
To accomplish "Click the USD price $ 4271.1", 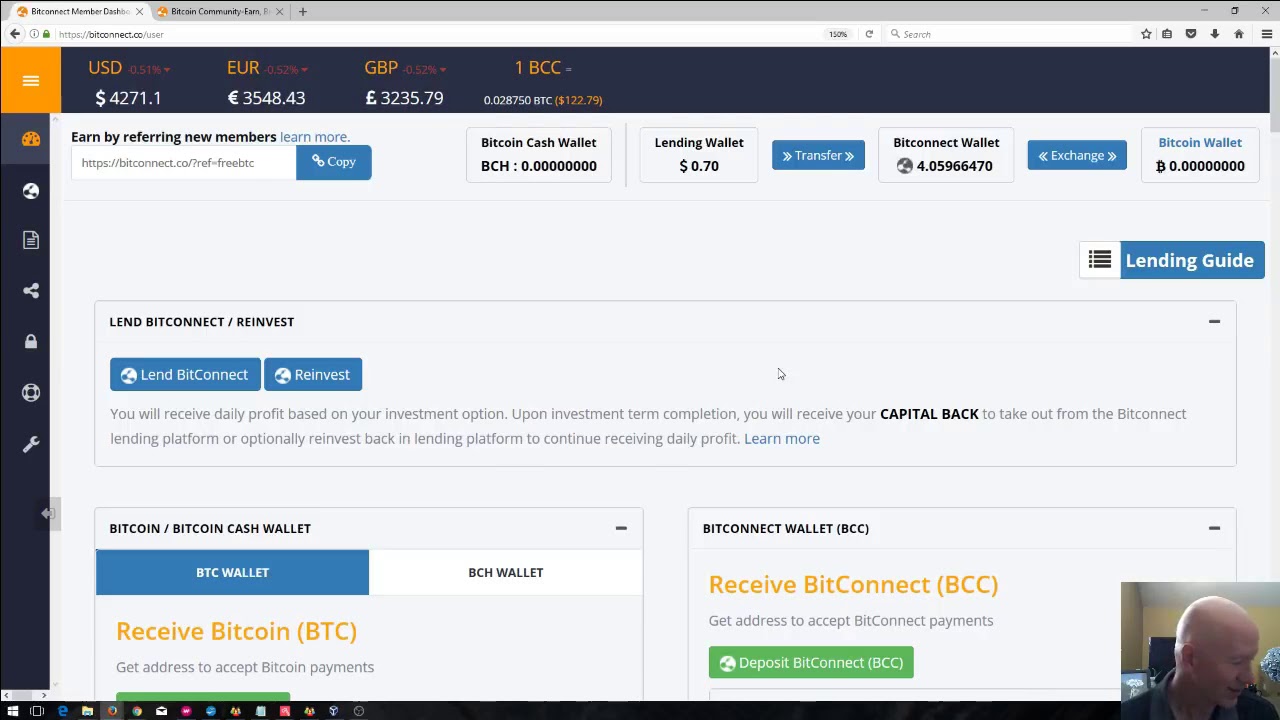I will [128, 98].
